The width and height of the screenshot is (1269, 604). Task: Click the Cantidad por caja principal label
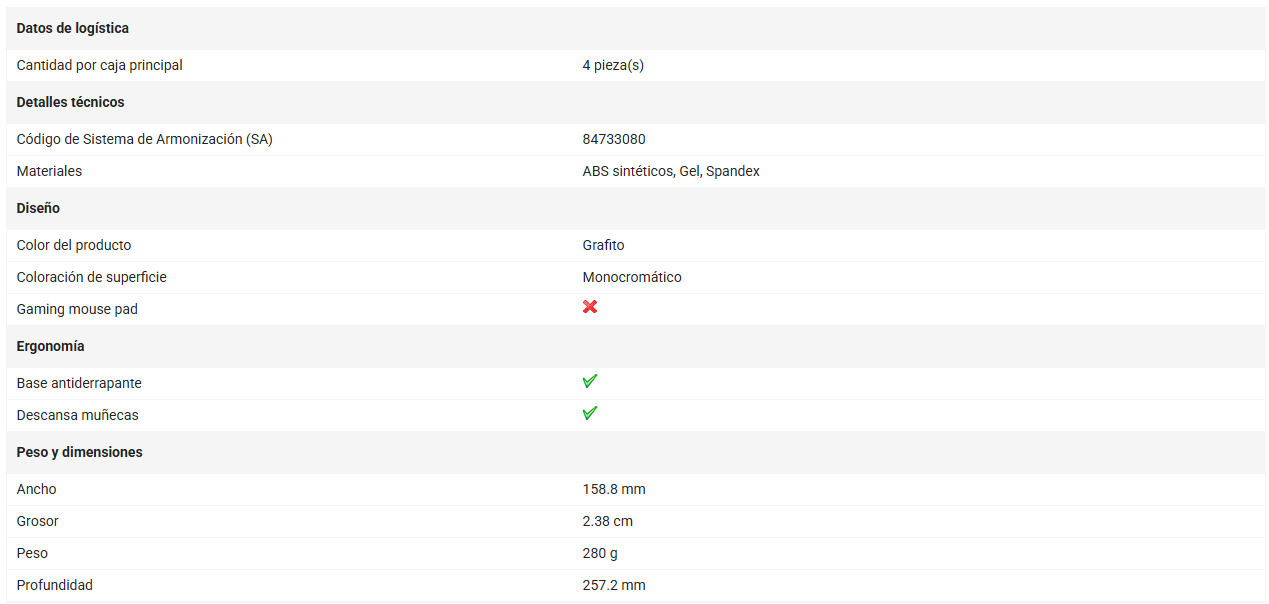[100, 65]
